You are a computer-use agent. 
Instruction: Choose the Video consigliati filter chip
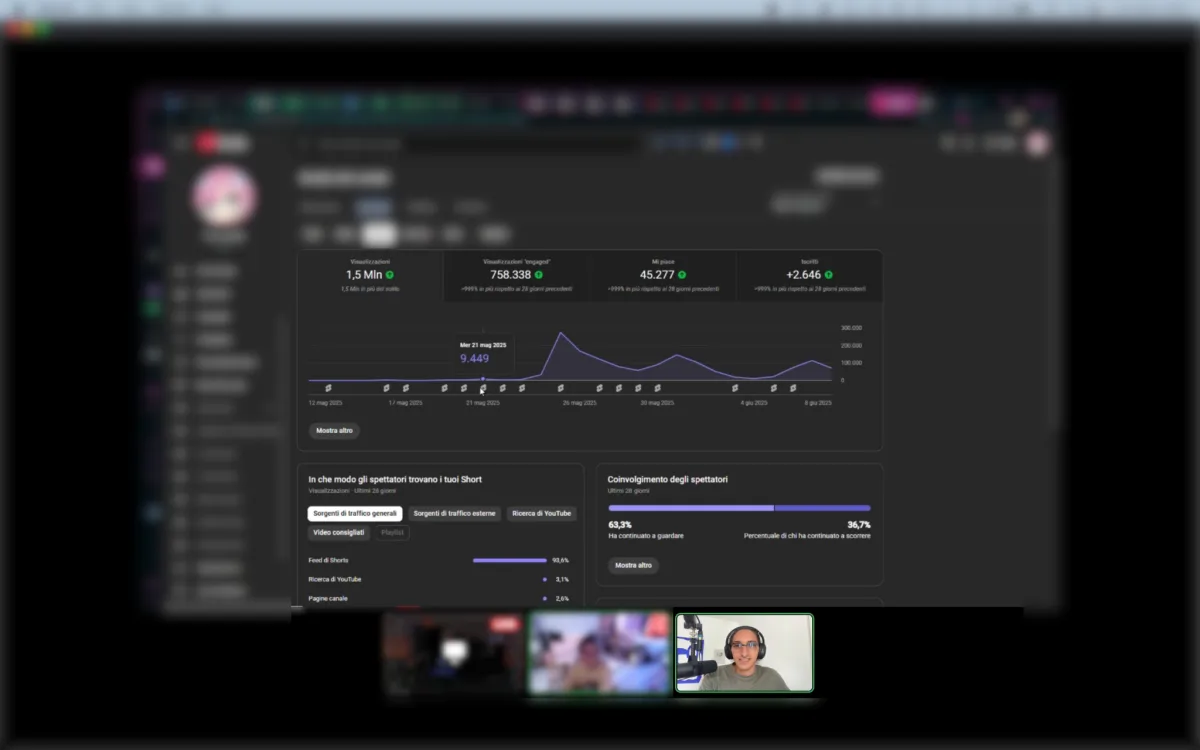(x=339, y=533)
